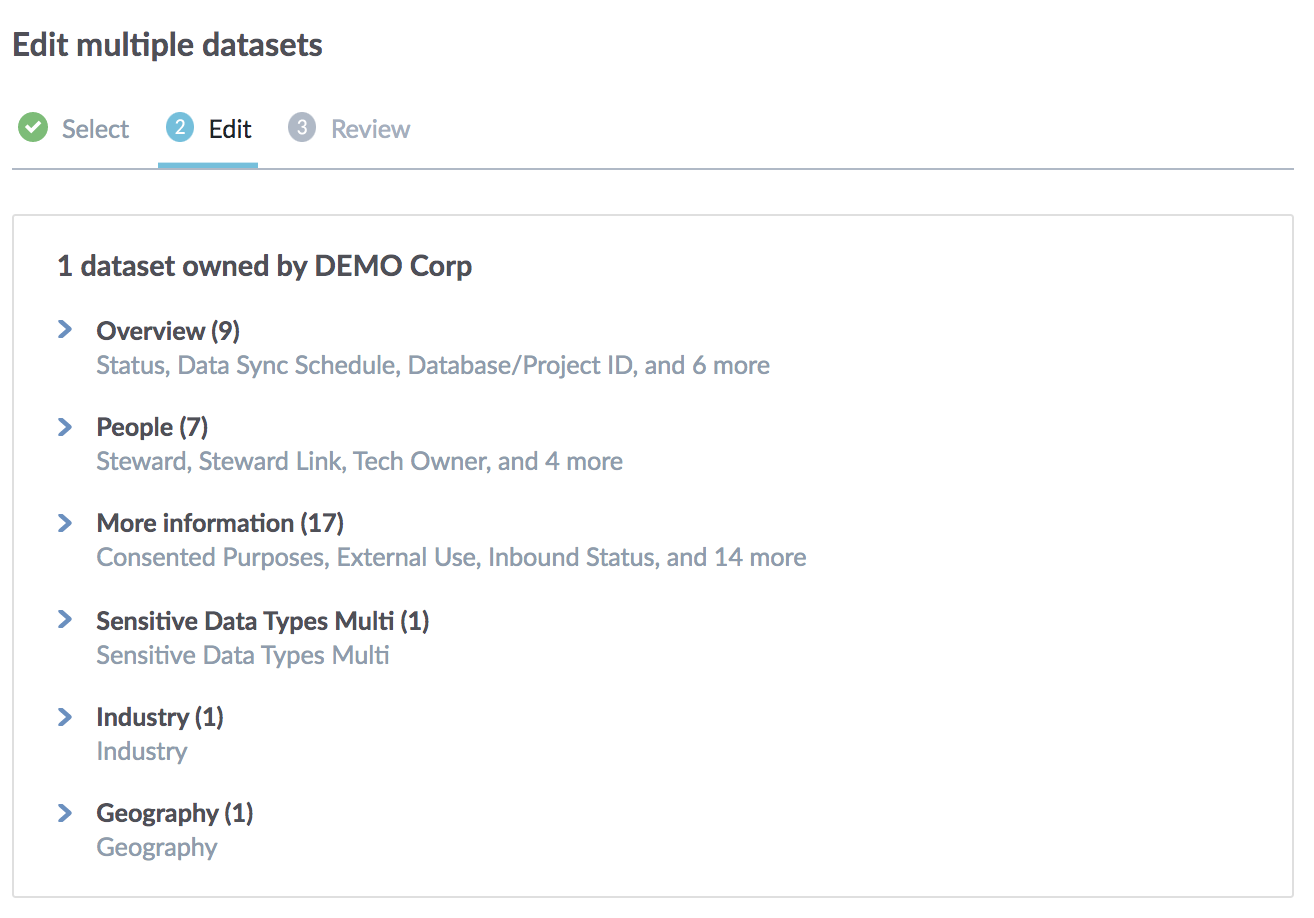This screenshot has height=918, width=1314.
Task: Expand the Geography section chevron
Action: pos(65,813)
